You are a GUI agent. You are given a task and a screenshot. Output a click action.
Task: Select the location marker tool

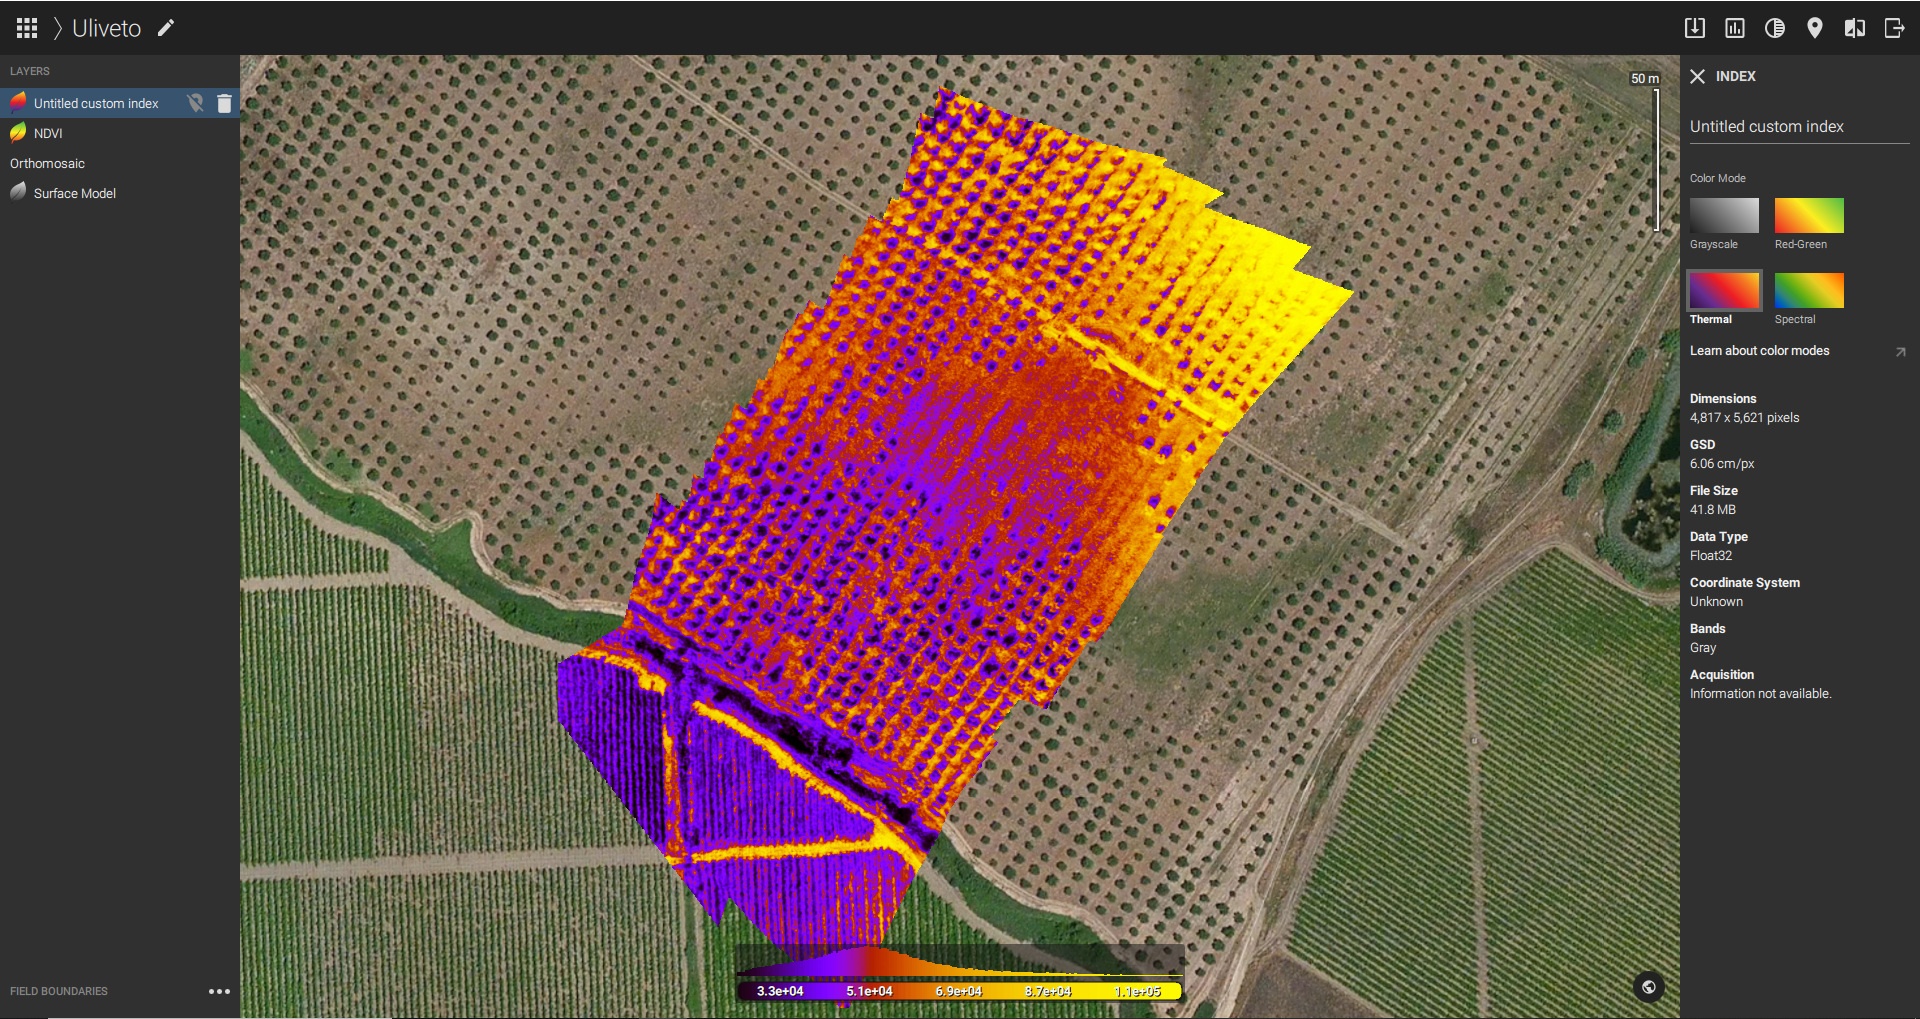click(x=1815, y=28)
